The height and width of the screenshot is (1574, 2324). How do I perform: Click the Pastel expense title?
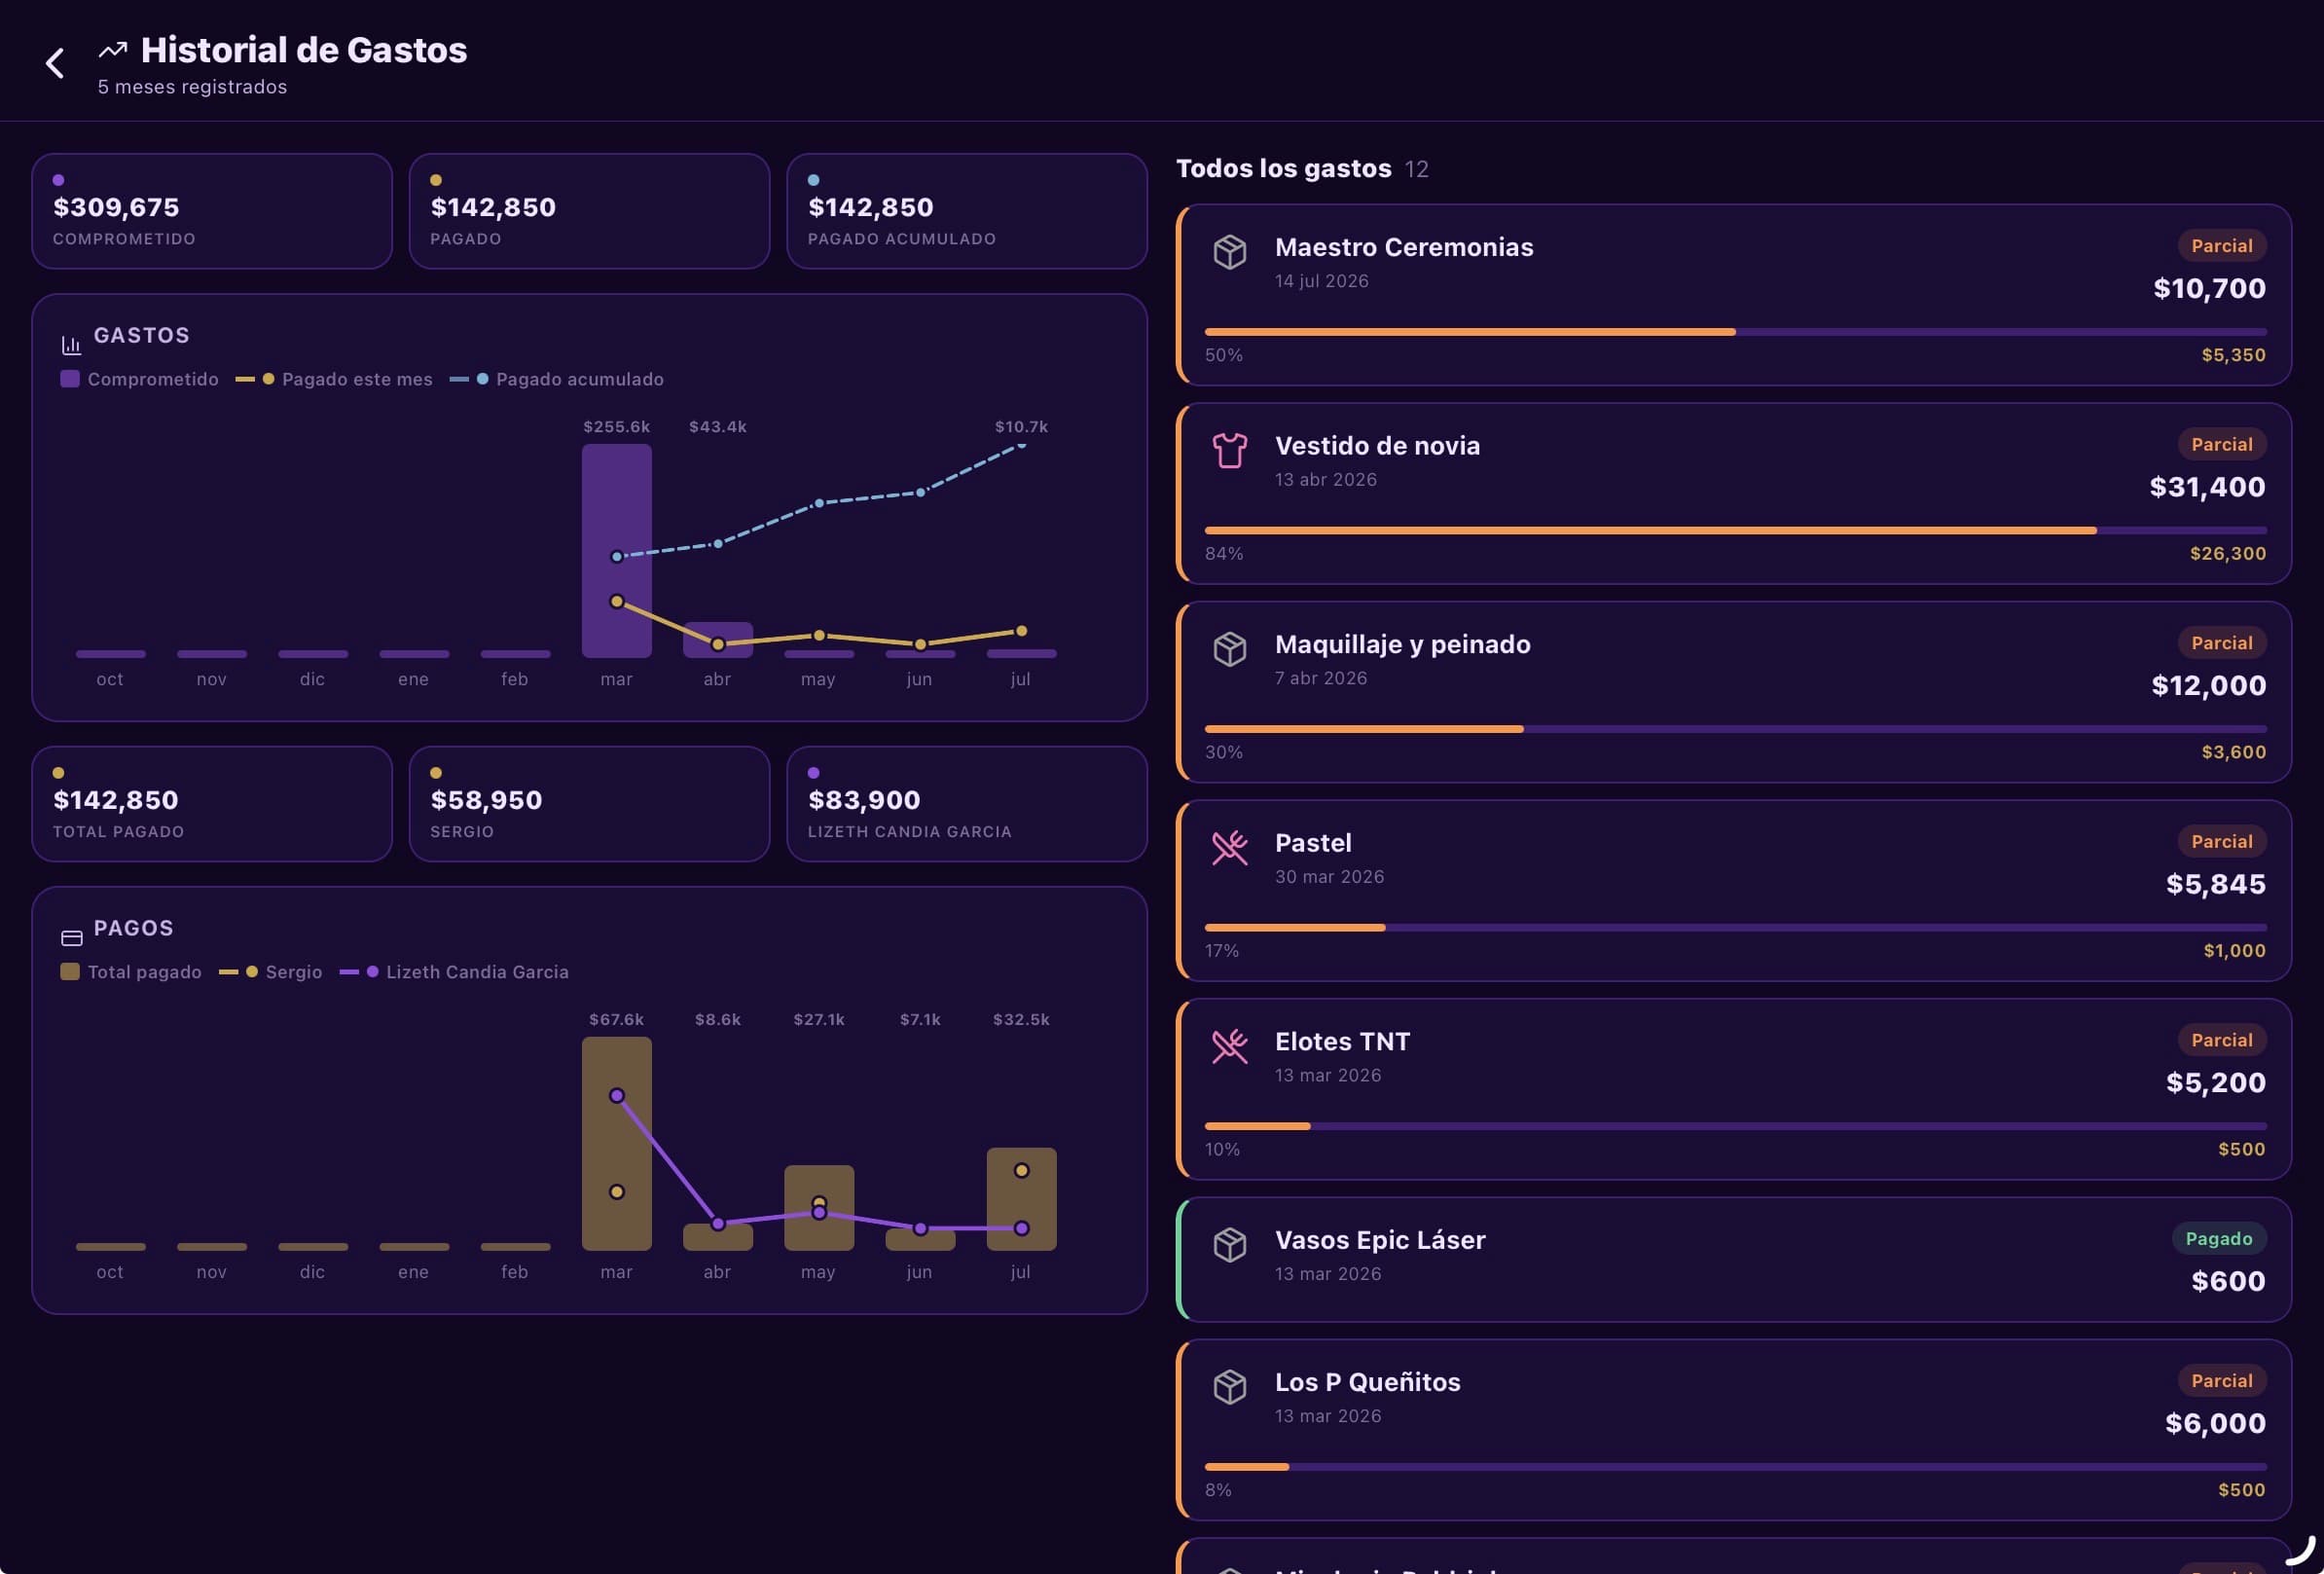[1313, 843]
